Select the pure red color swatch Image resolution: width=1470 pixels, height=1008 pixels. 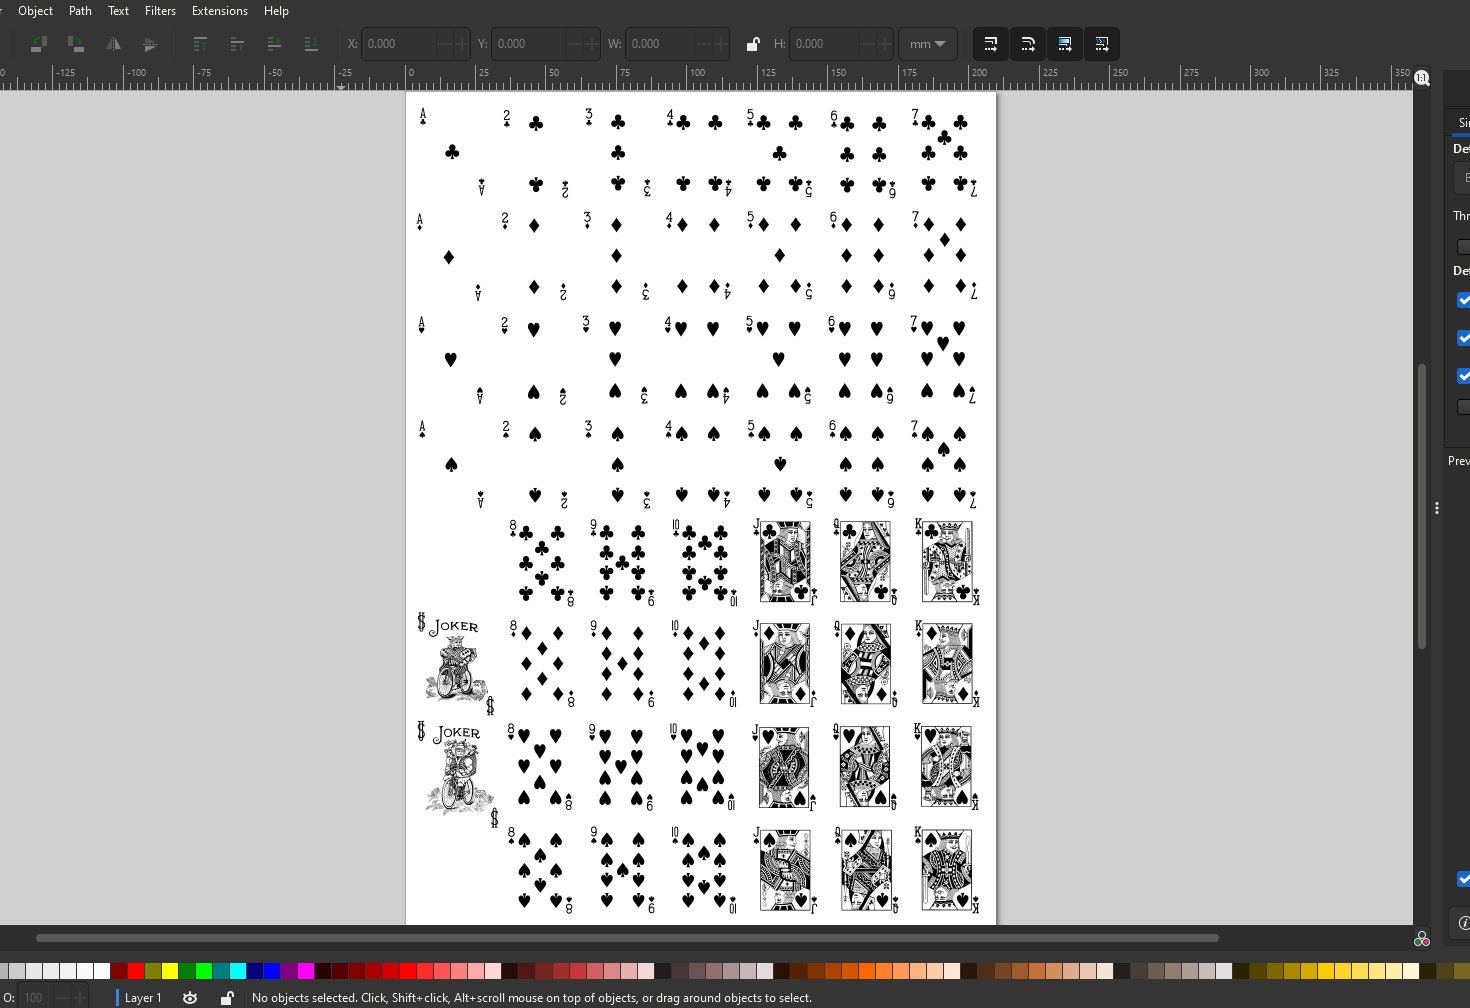[135, 970]
